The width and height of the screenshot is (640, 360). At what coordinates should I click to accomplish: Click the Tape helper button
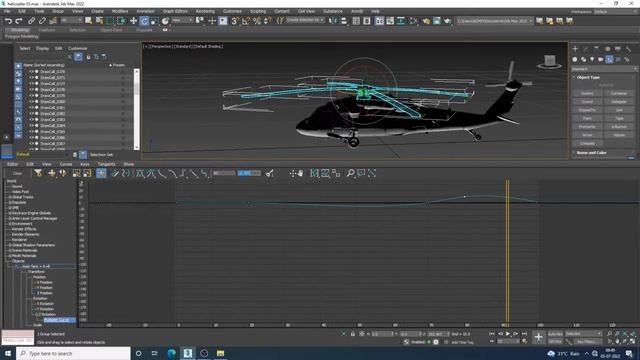tap(619, 118)
